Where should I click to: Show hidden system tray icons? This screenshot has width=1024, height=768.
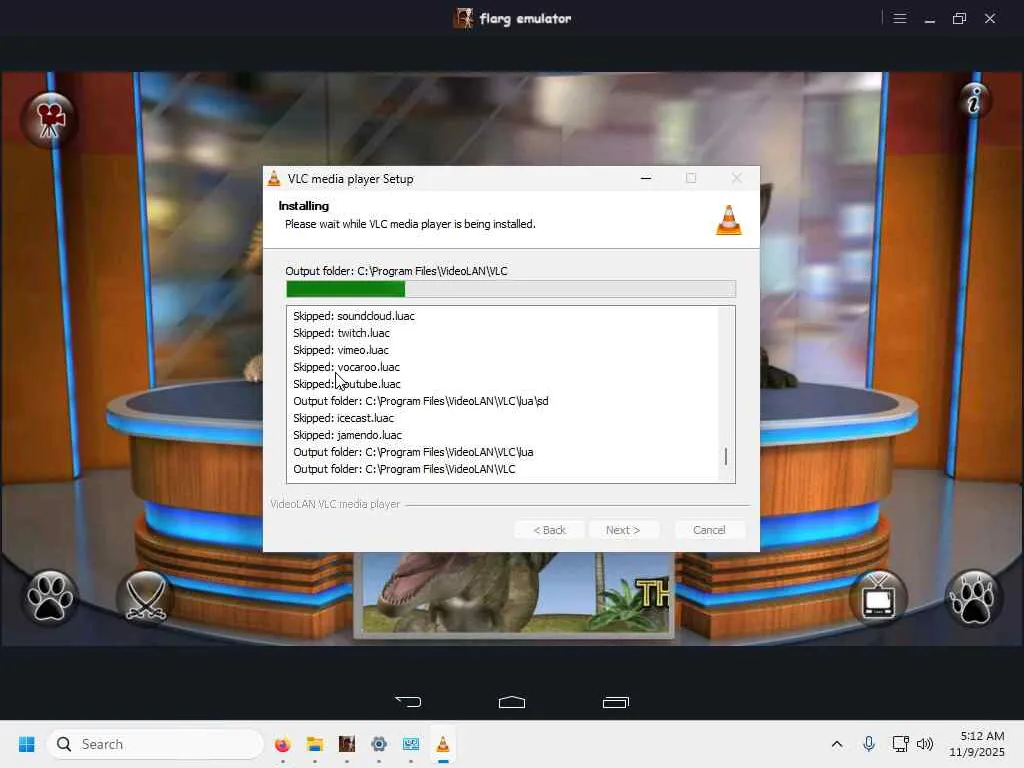pyautogui.click(x=837, y=744)
